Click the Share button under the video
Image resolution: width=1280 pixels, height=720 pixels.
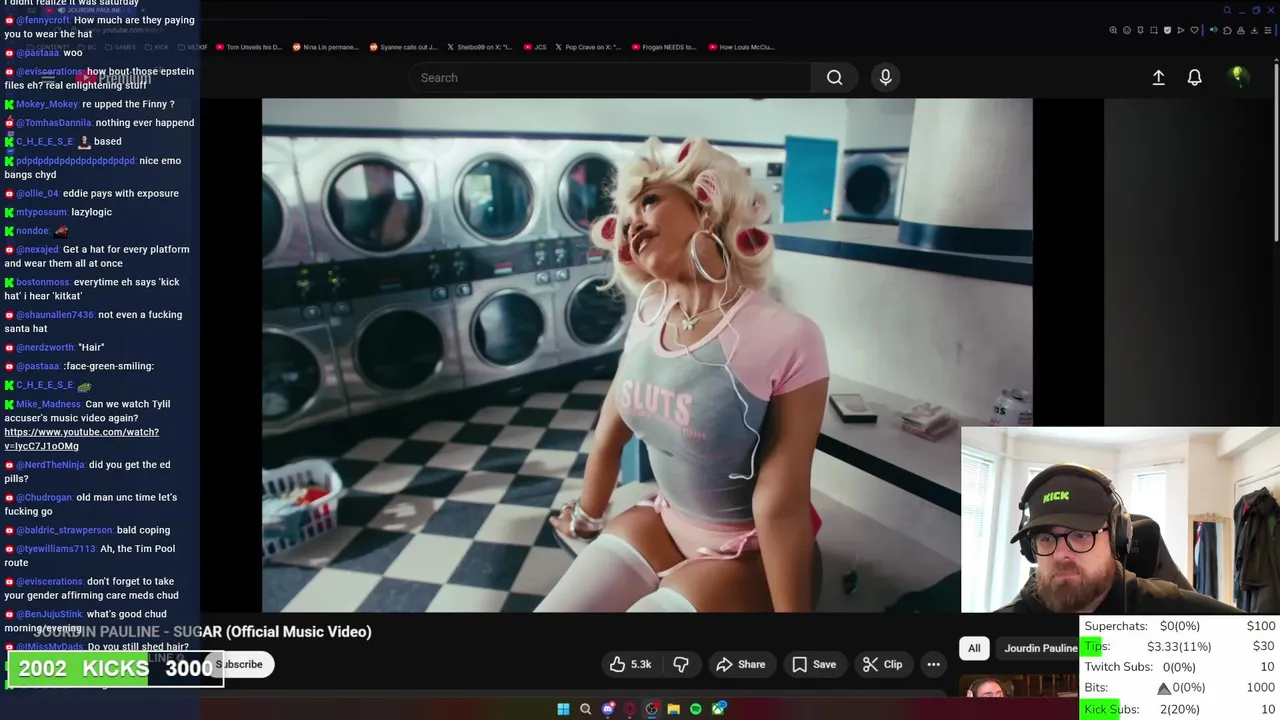741,664
